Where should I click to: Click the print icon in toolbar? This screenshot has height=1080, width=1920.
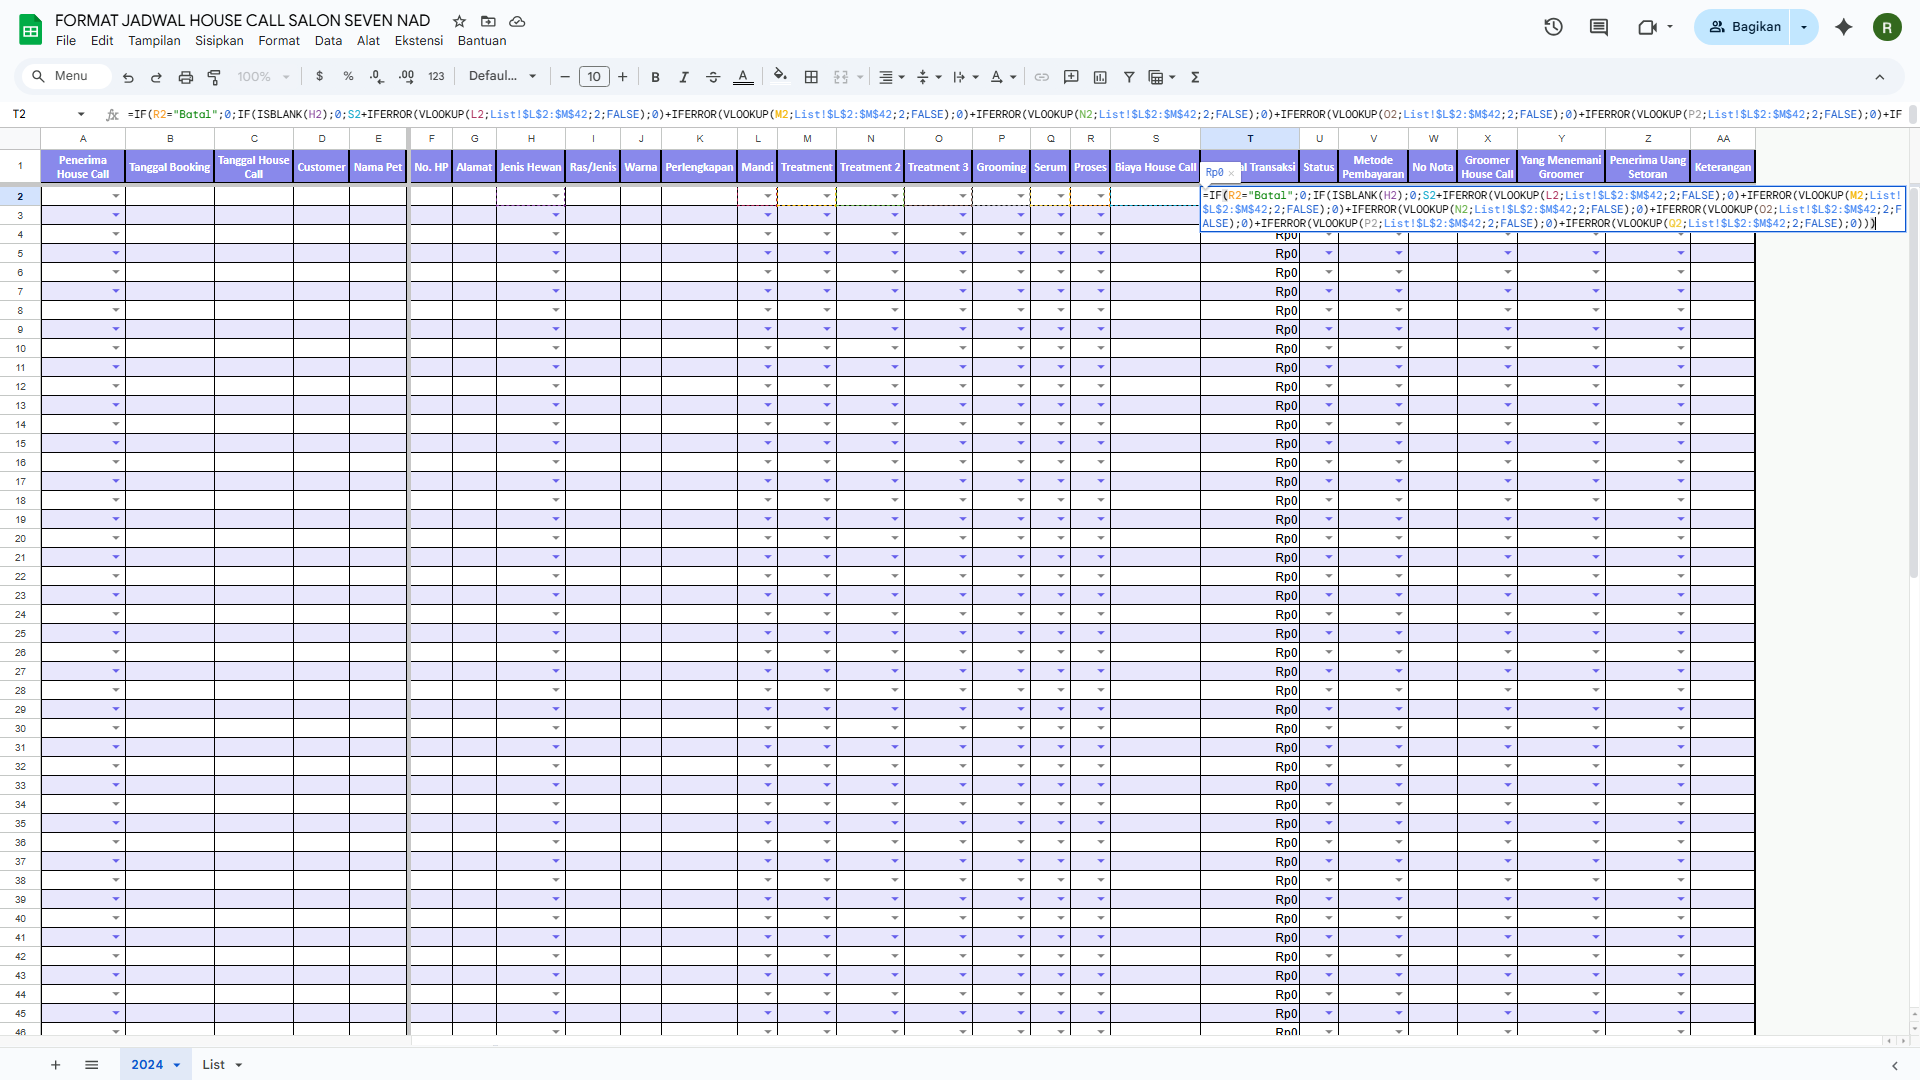185,77
